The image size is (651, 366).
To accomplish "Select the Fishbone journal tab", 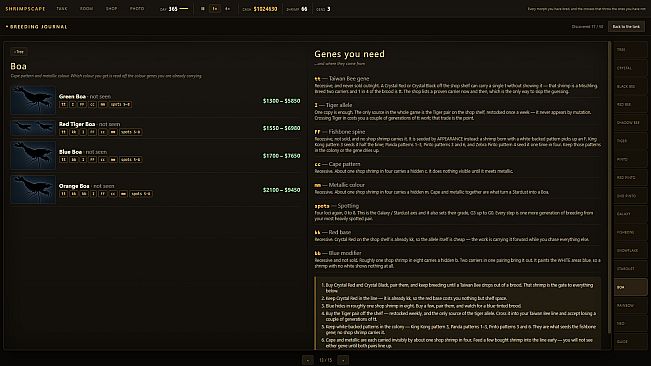I will (x=630, y=232).
